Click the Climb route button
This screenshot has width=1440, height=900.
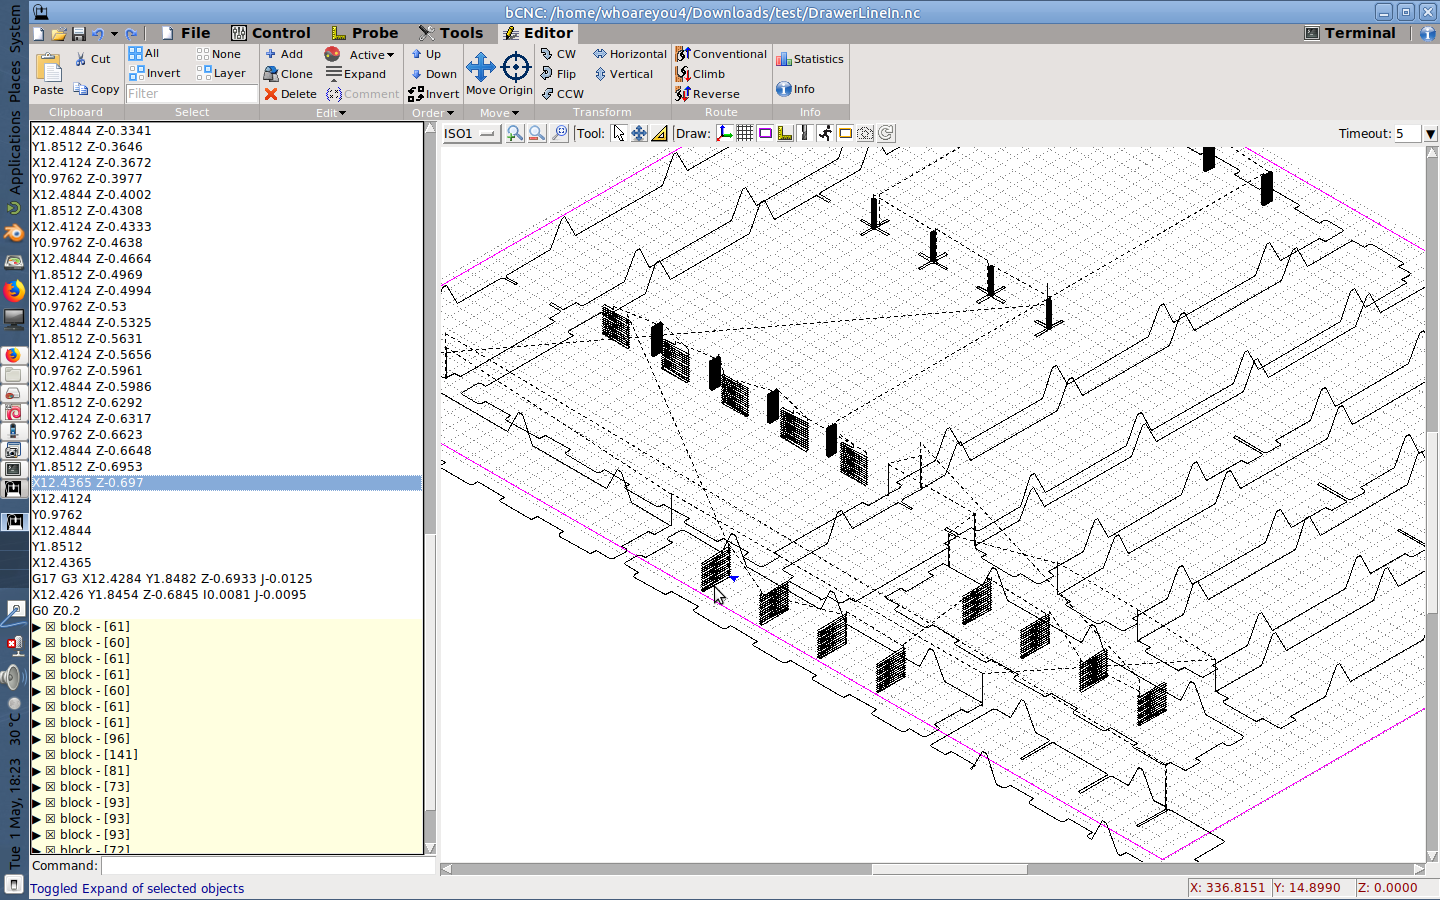(x=700, y=74)
